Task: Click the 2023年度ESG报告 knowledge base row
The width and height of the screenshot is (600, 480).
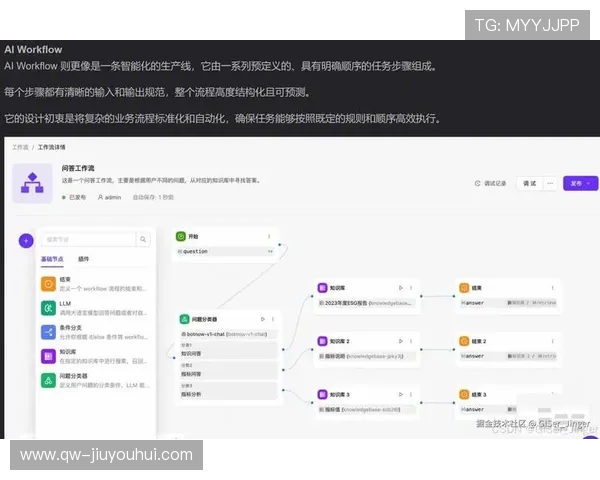Action: 367,303
